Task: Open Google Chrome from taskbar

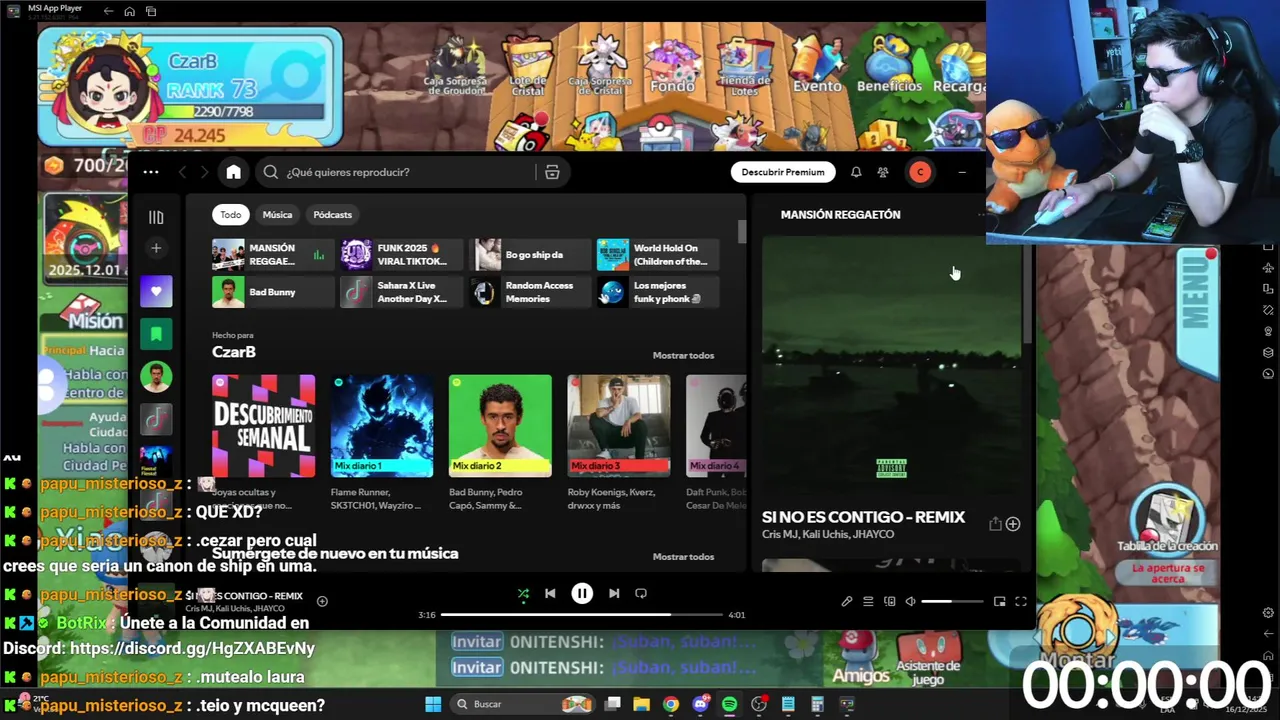Action: 670,704
